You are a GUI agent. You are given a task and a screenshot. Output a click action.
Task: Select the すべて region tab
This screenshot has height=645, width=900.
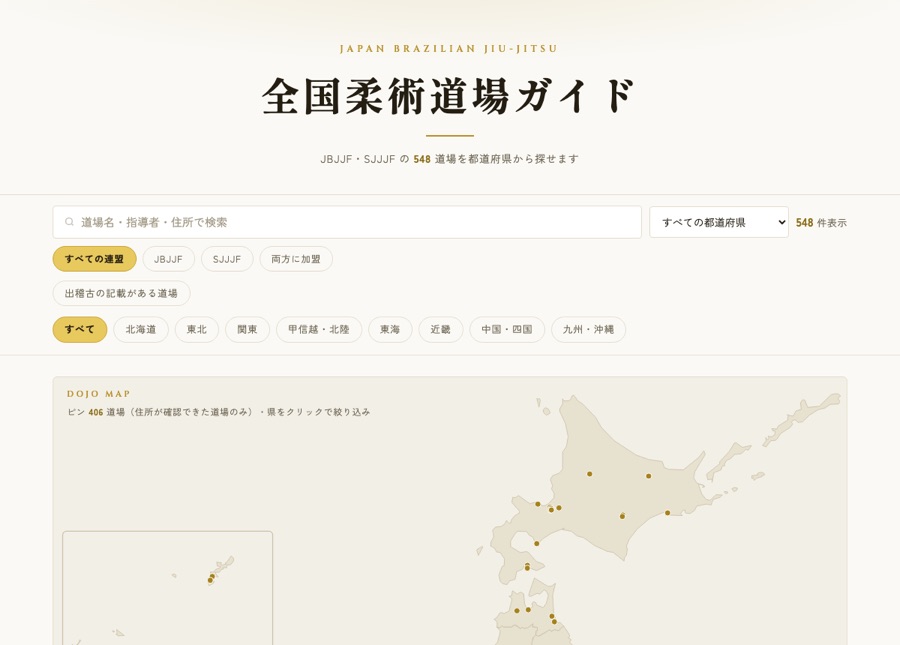(80, 329)
